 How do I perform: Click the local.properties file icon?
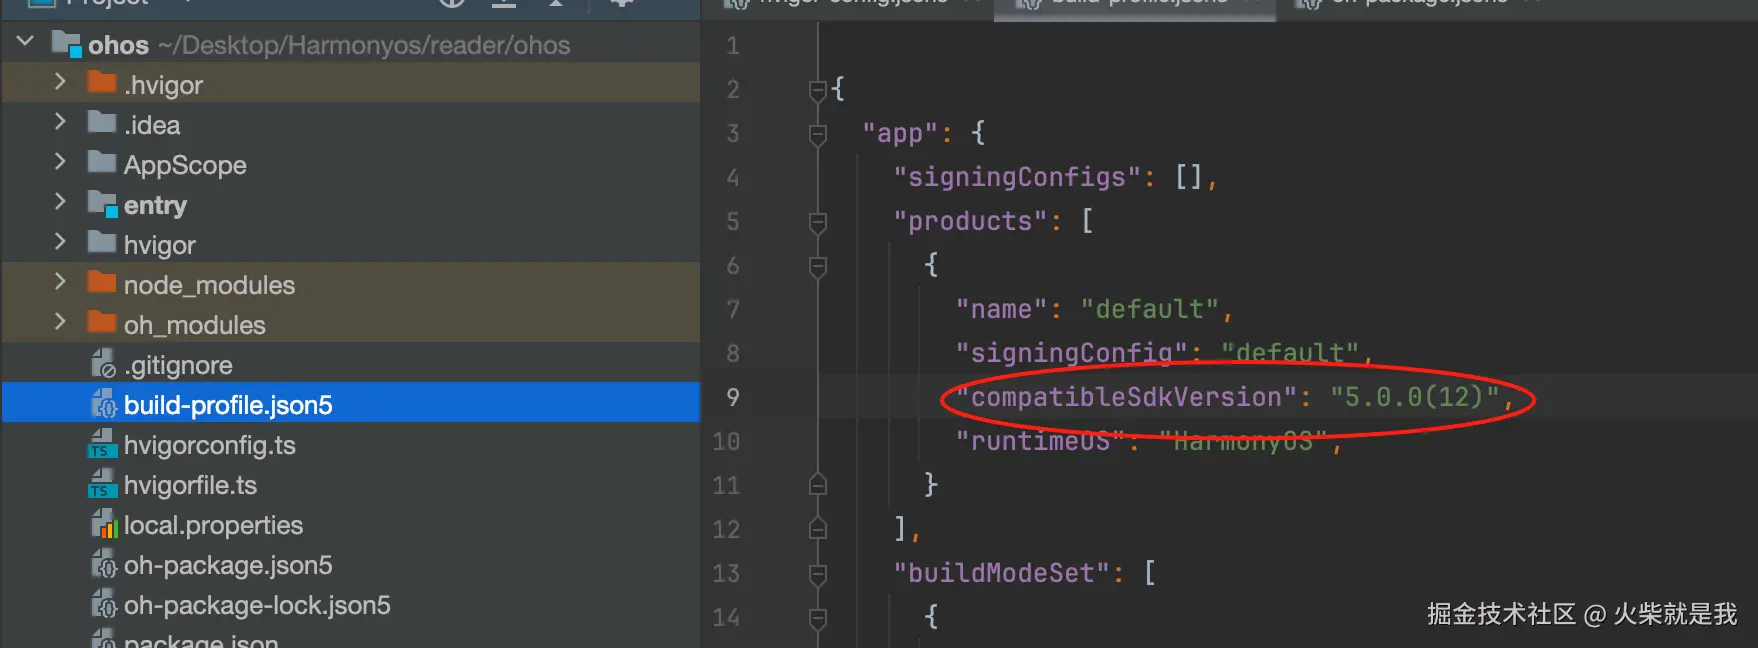click(104, 524)
